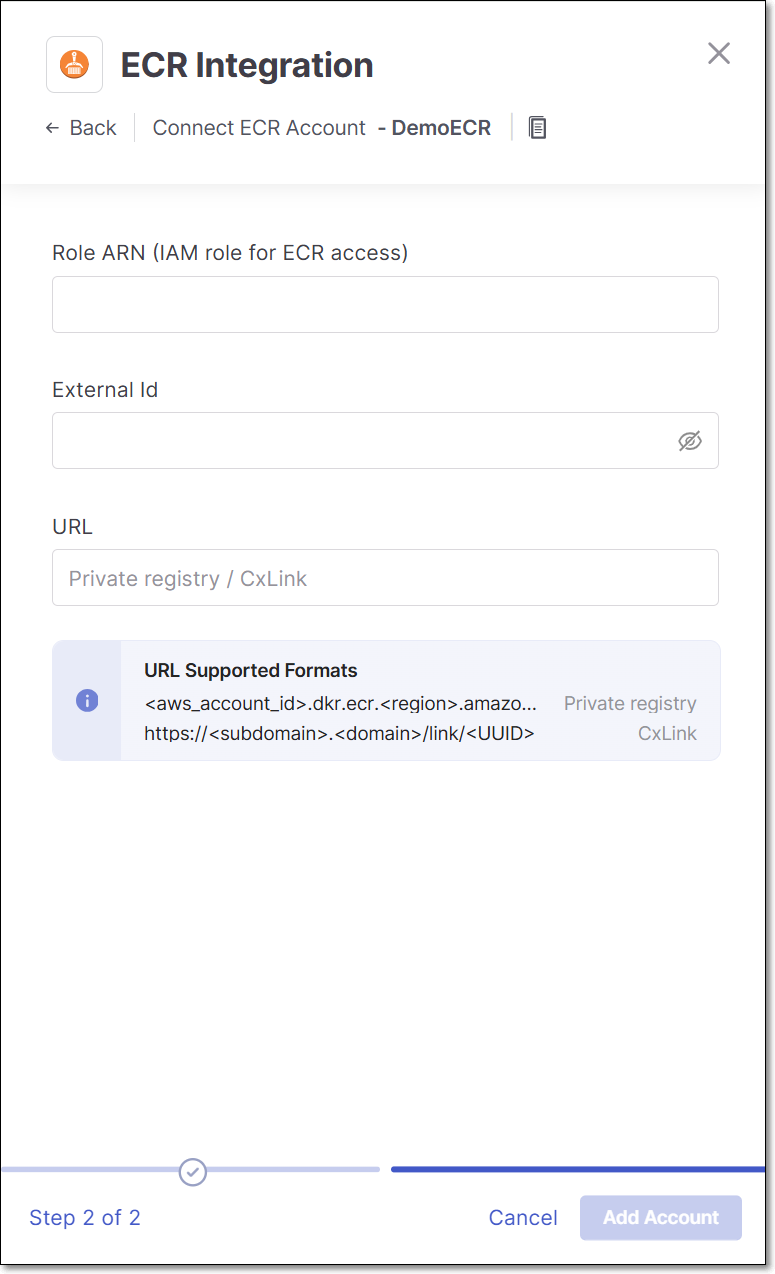Click the Role ARN input field
775x1274 pixels.
point(385,305)
